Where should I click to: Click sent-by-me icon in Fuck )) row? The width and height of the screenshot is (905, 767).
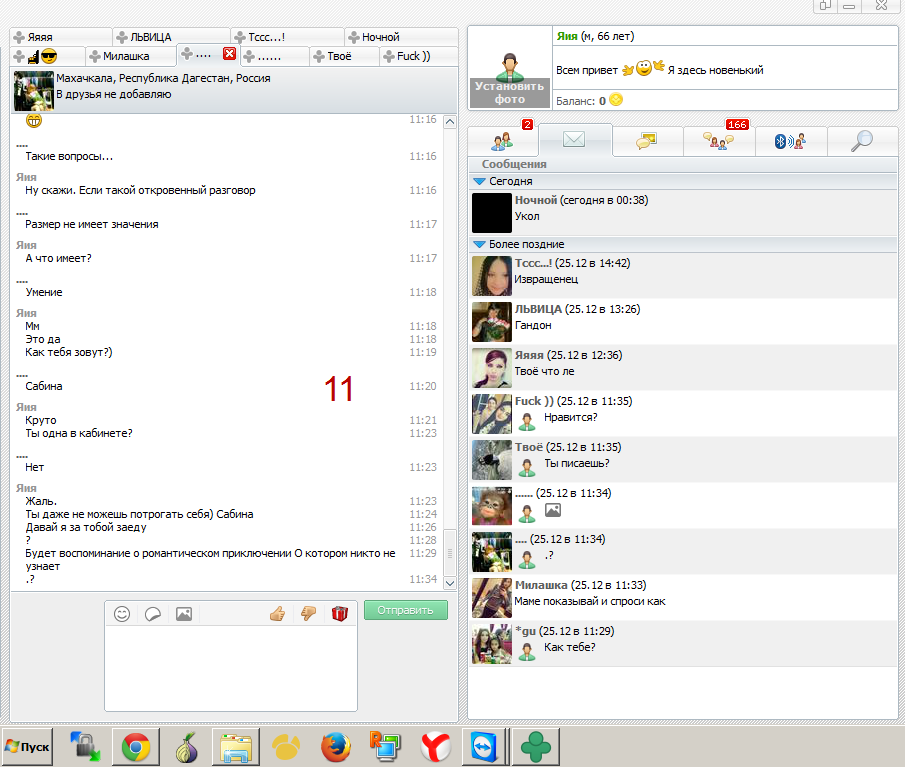coord(527,421)
